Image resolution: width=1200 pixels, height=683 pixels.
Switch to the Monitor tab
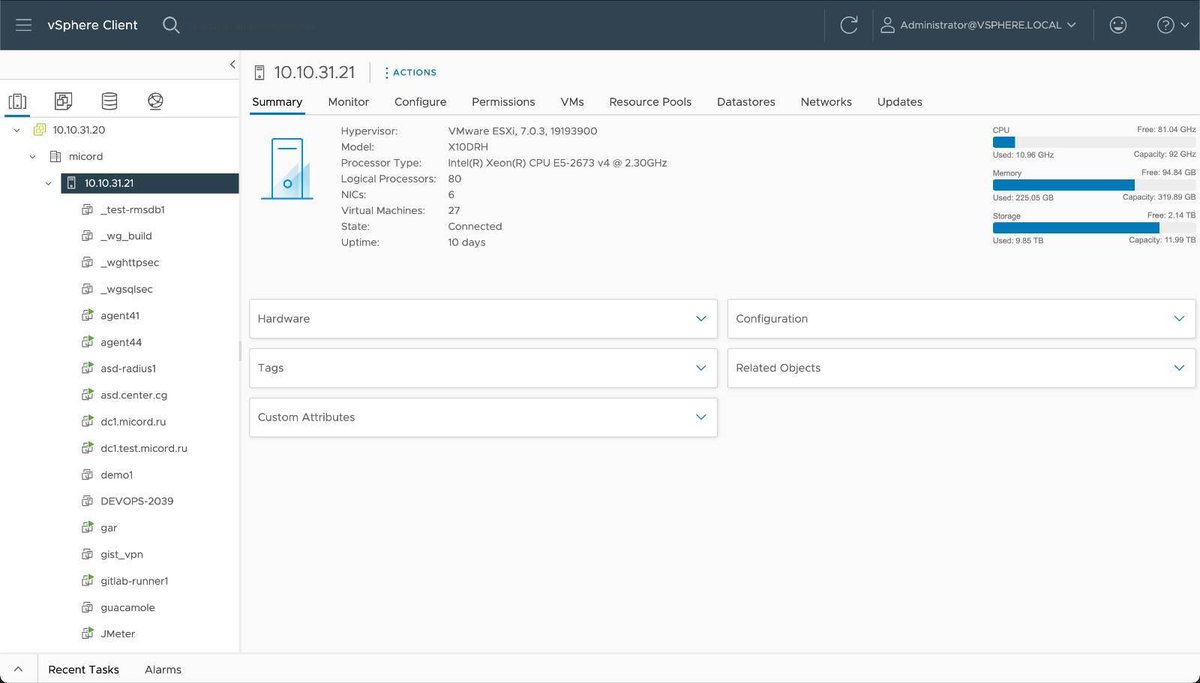click(x=349, y=102)
